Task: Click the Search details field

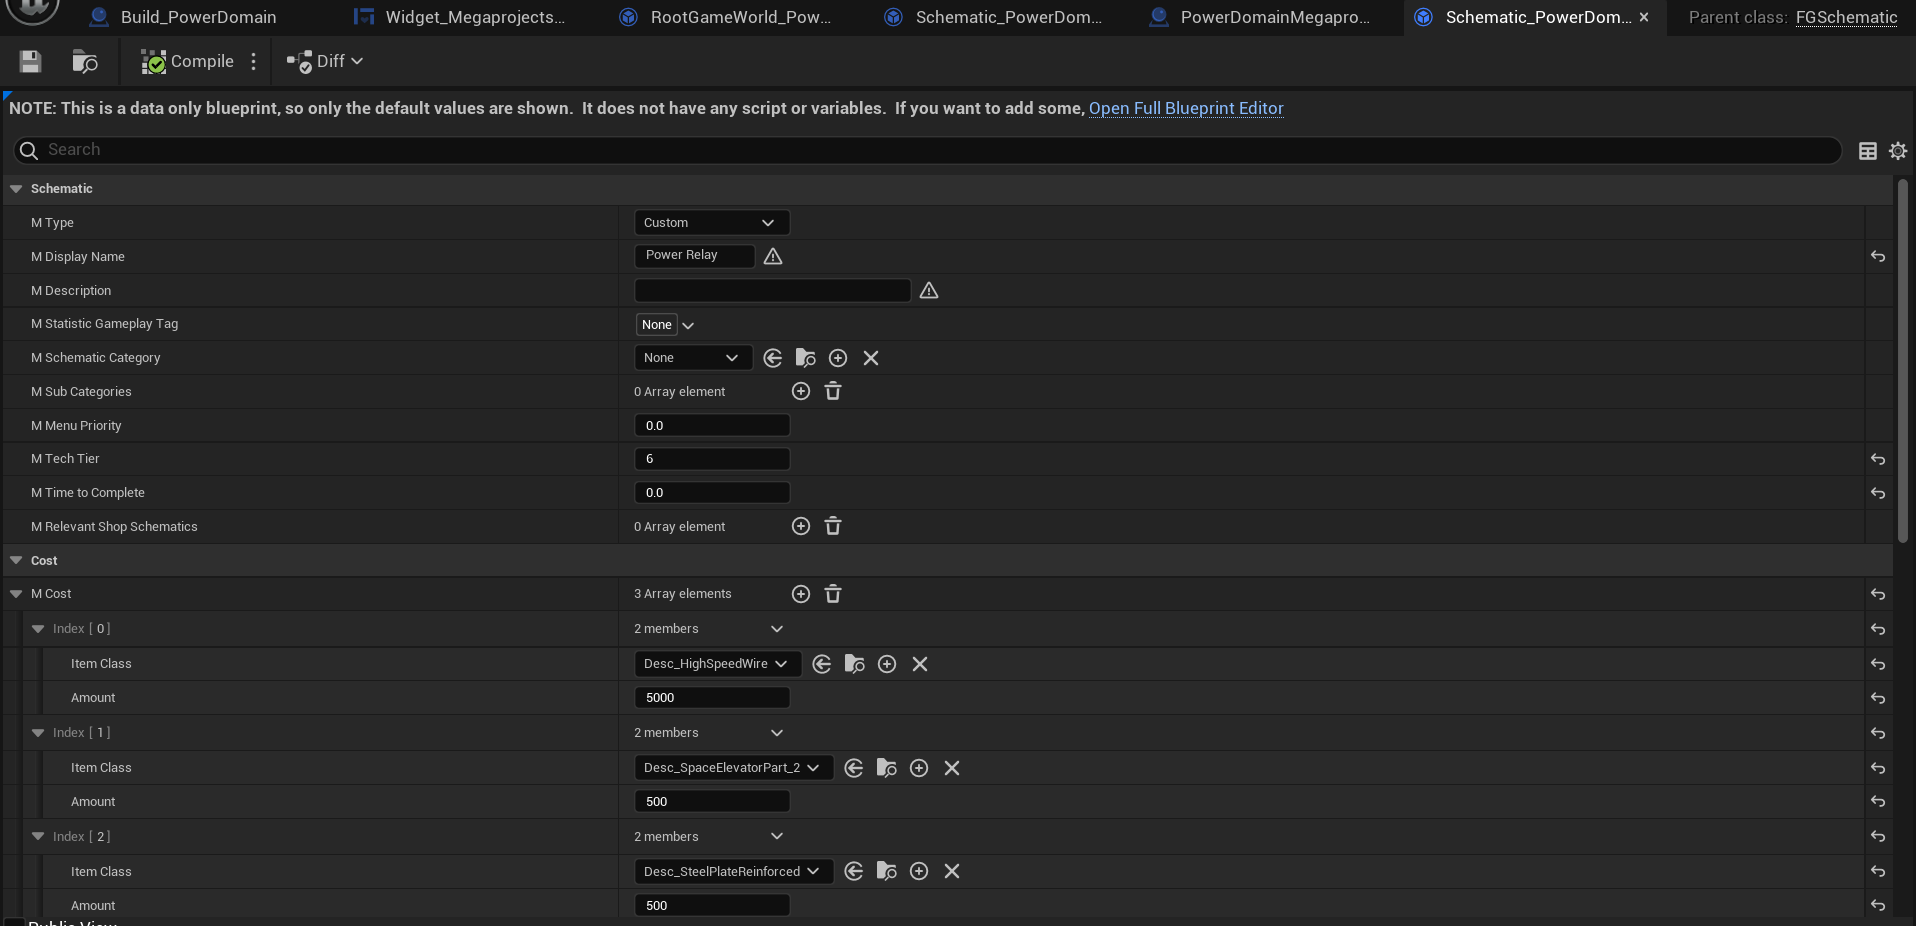Action: click(927, 150)
